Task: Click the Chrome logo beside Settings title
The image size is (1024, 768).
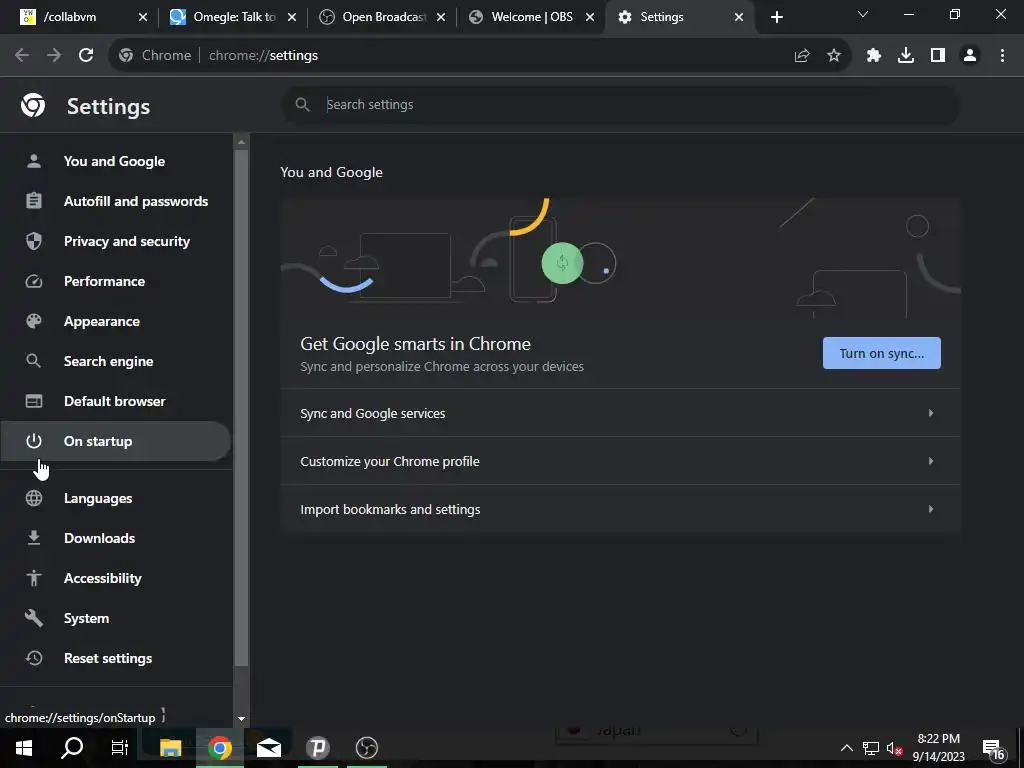Action: pyautogui.click(x=33, y=105)
